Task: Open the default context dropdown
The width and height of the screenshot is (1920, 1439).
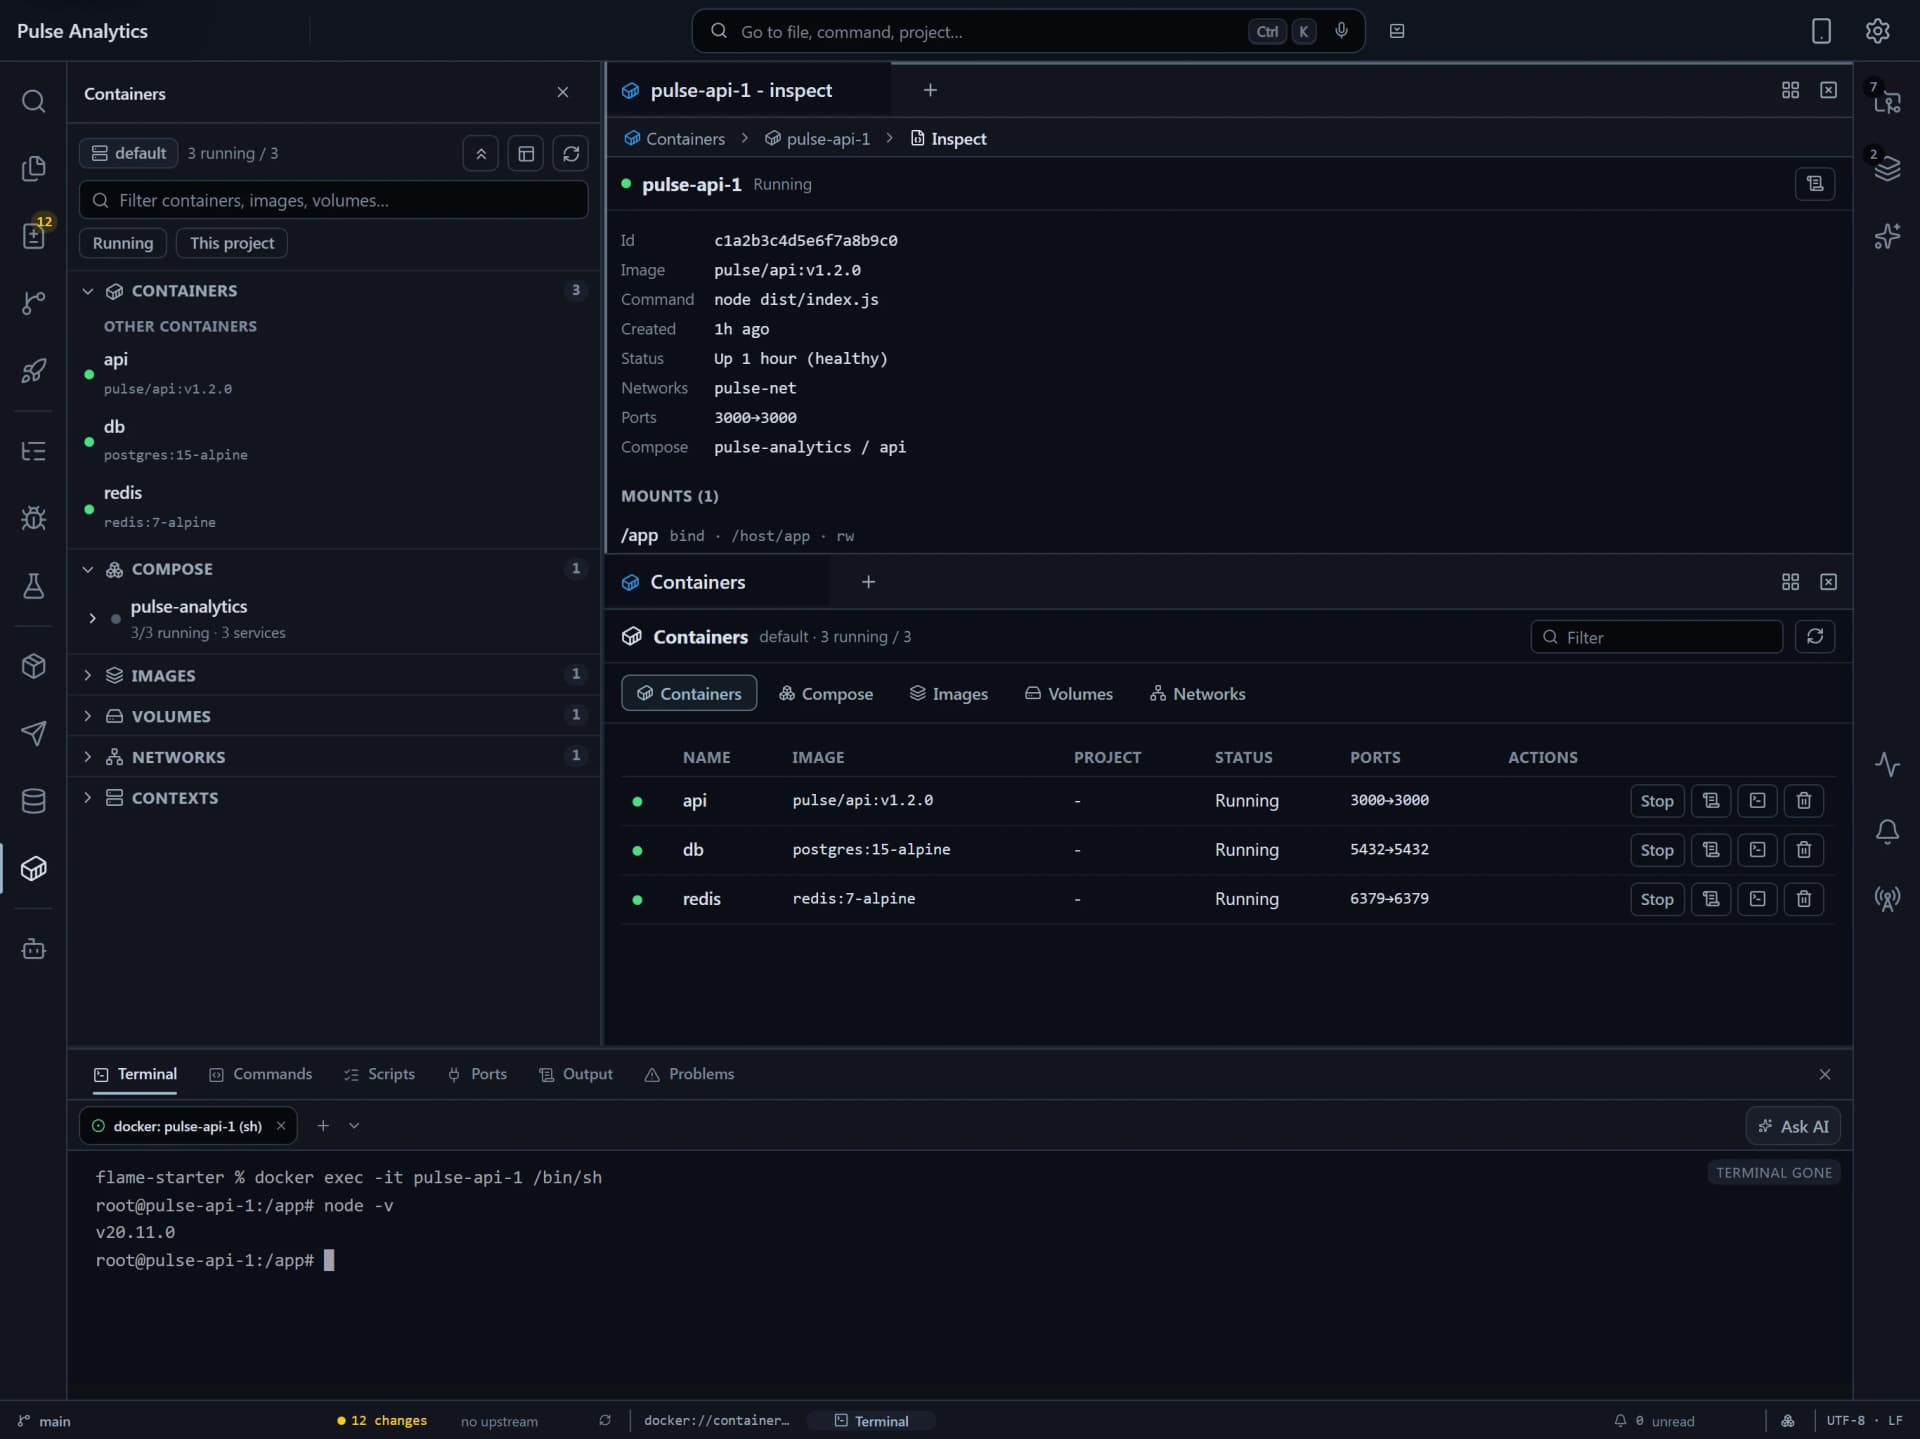Action: 128,153
